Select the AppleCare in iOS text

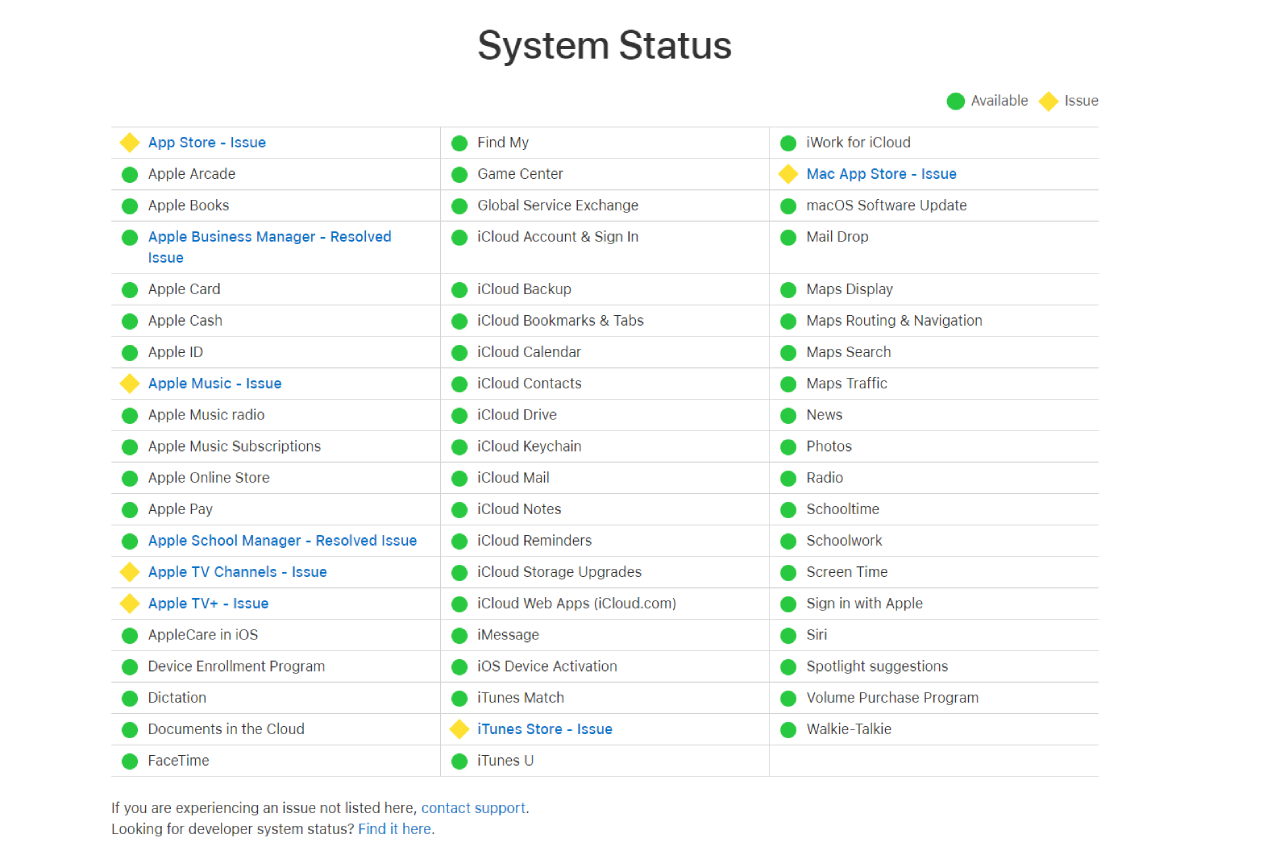(x=203, y=634)
